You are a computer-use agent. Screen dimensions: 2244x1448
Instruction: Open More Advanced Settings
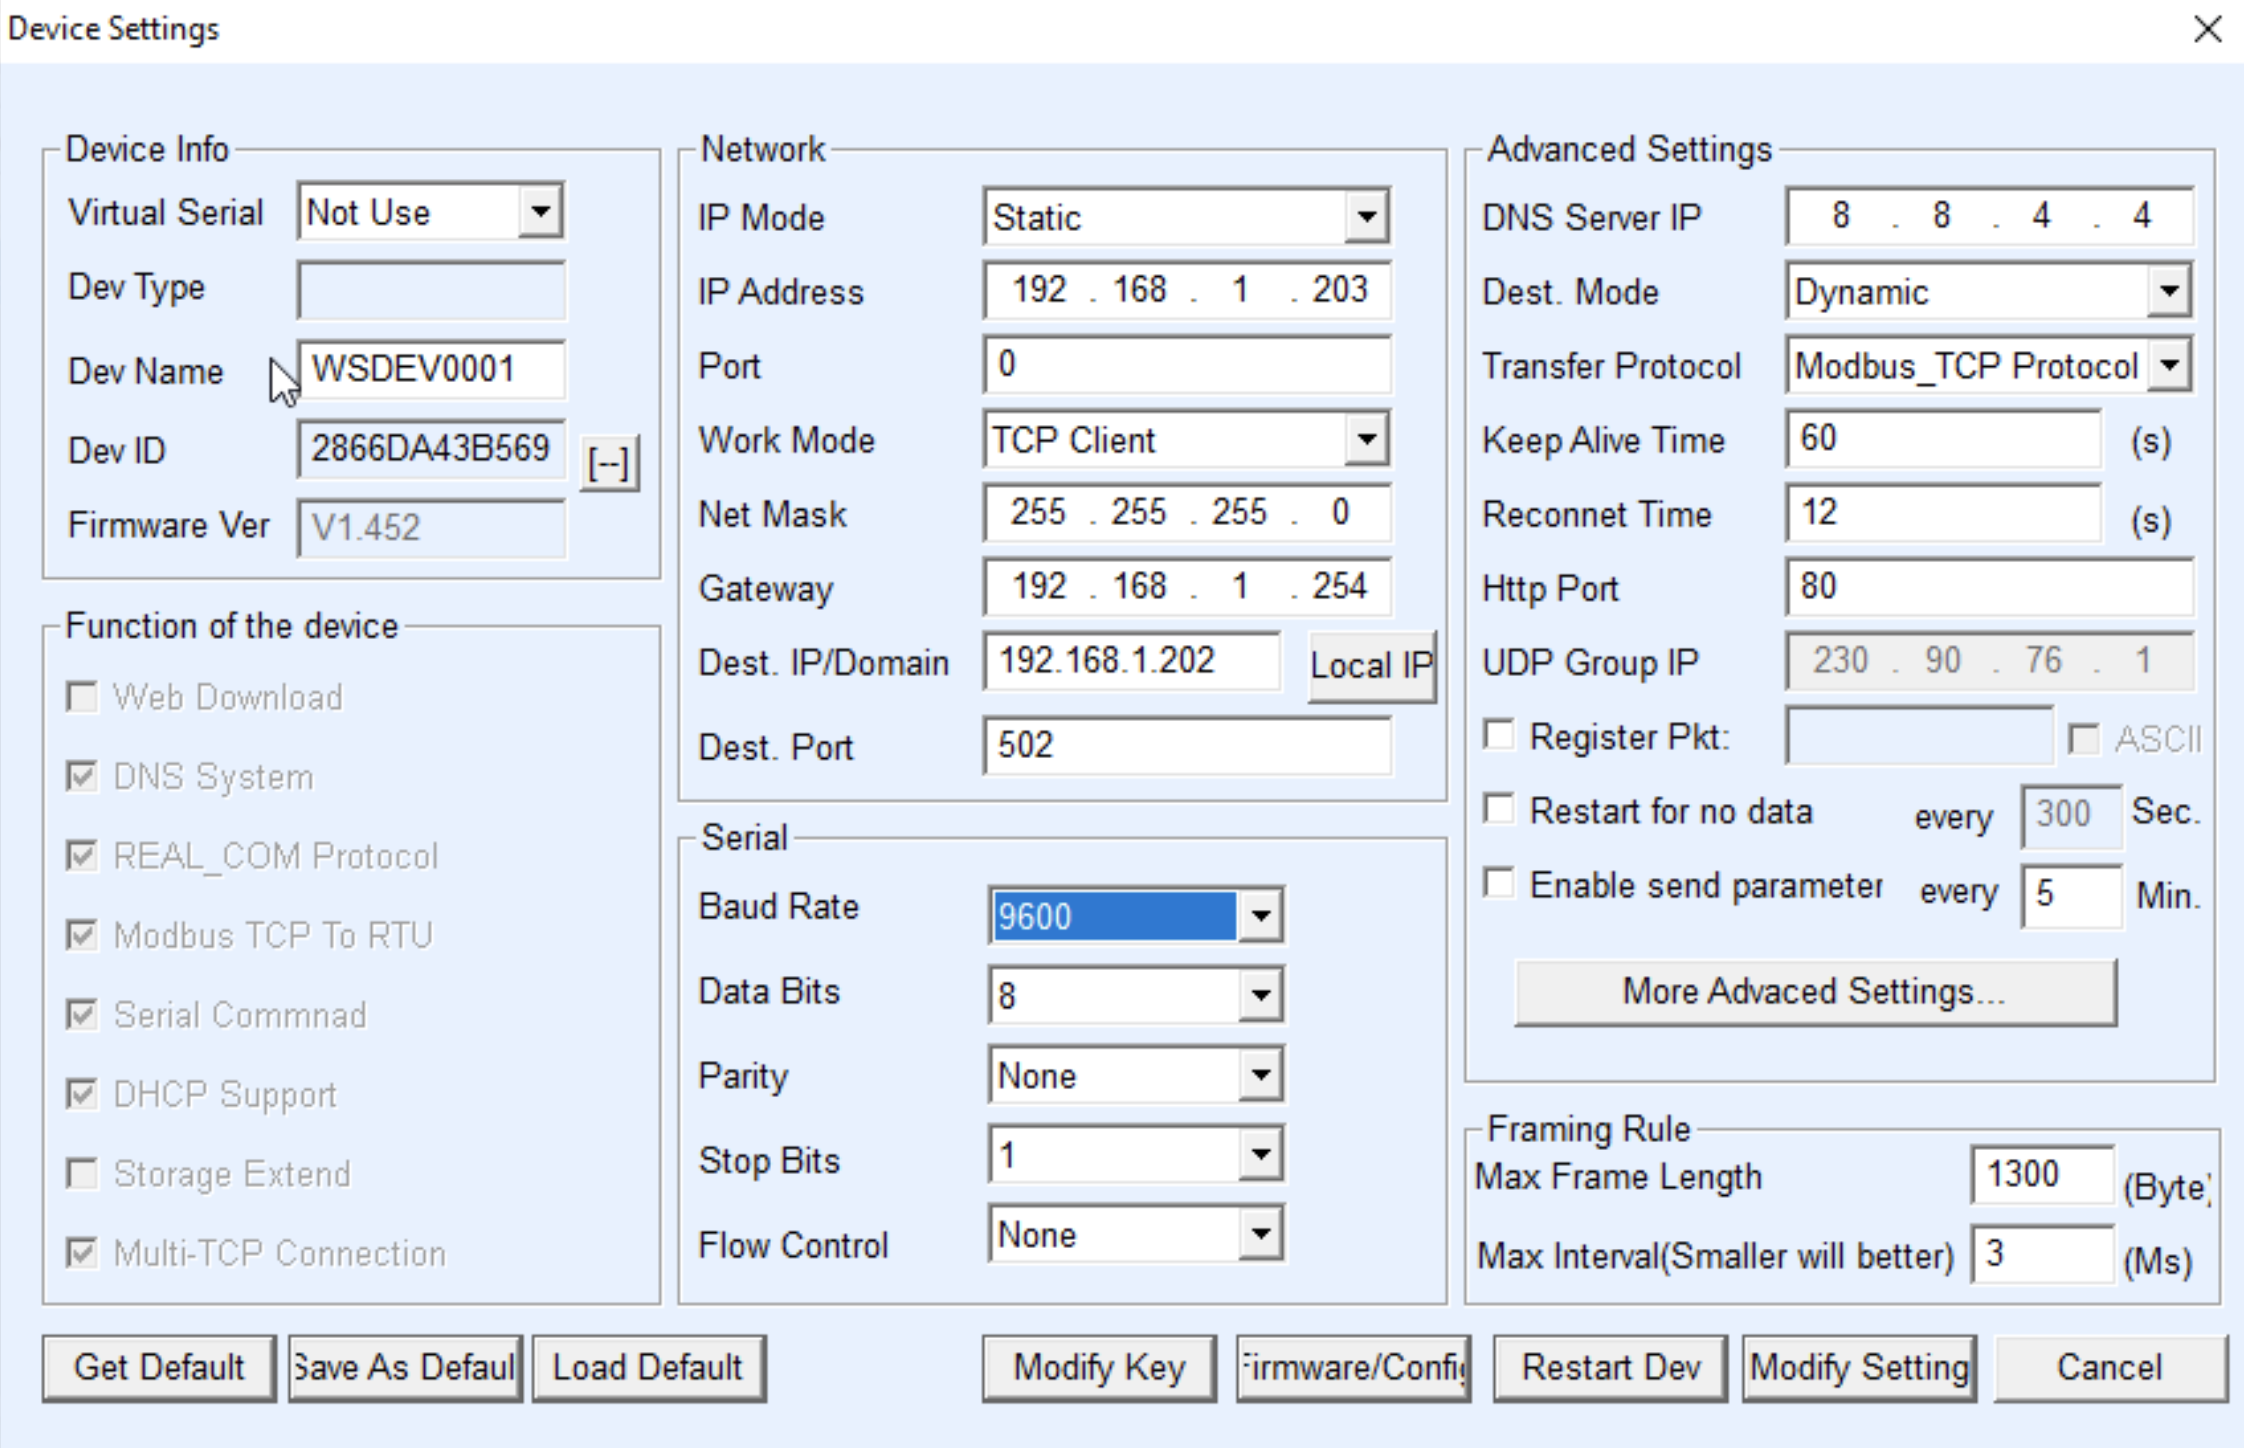coord(1816,990)
